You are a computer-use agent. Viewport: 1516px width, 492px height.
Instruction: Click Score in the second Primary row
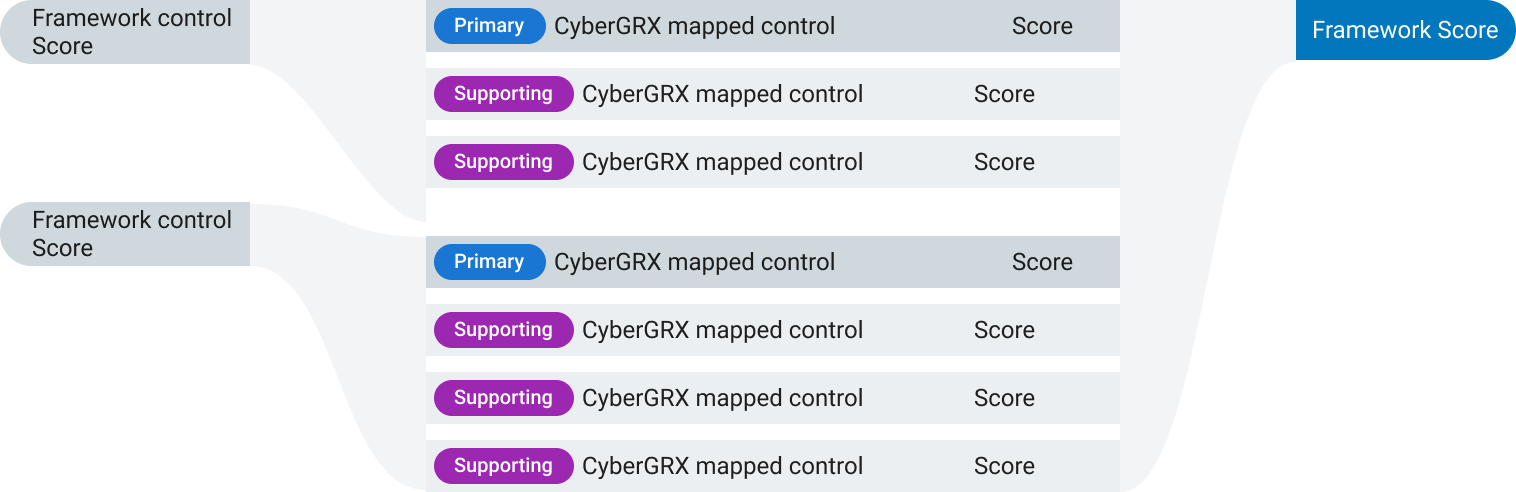pos(1042,262)
